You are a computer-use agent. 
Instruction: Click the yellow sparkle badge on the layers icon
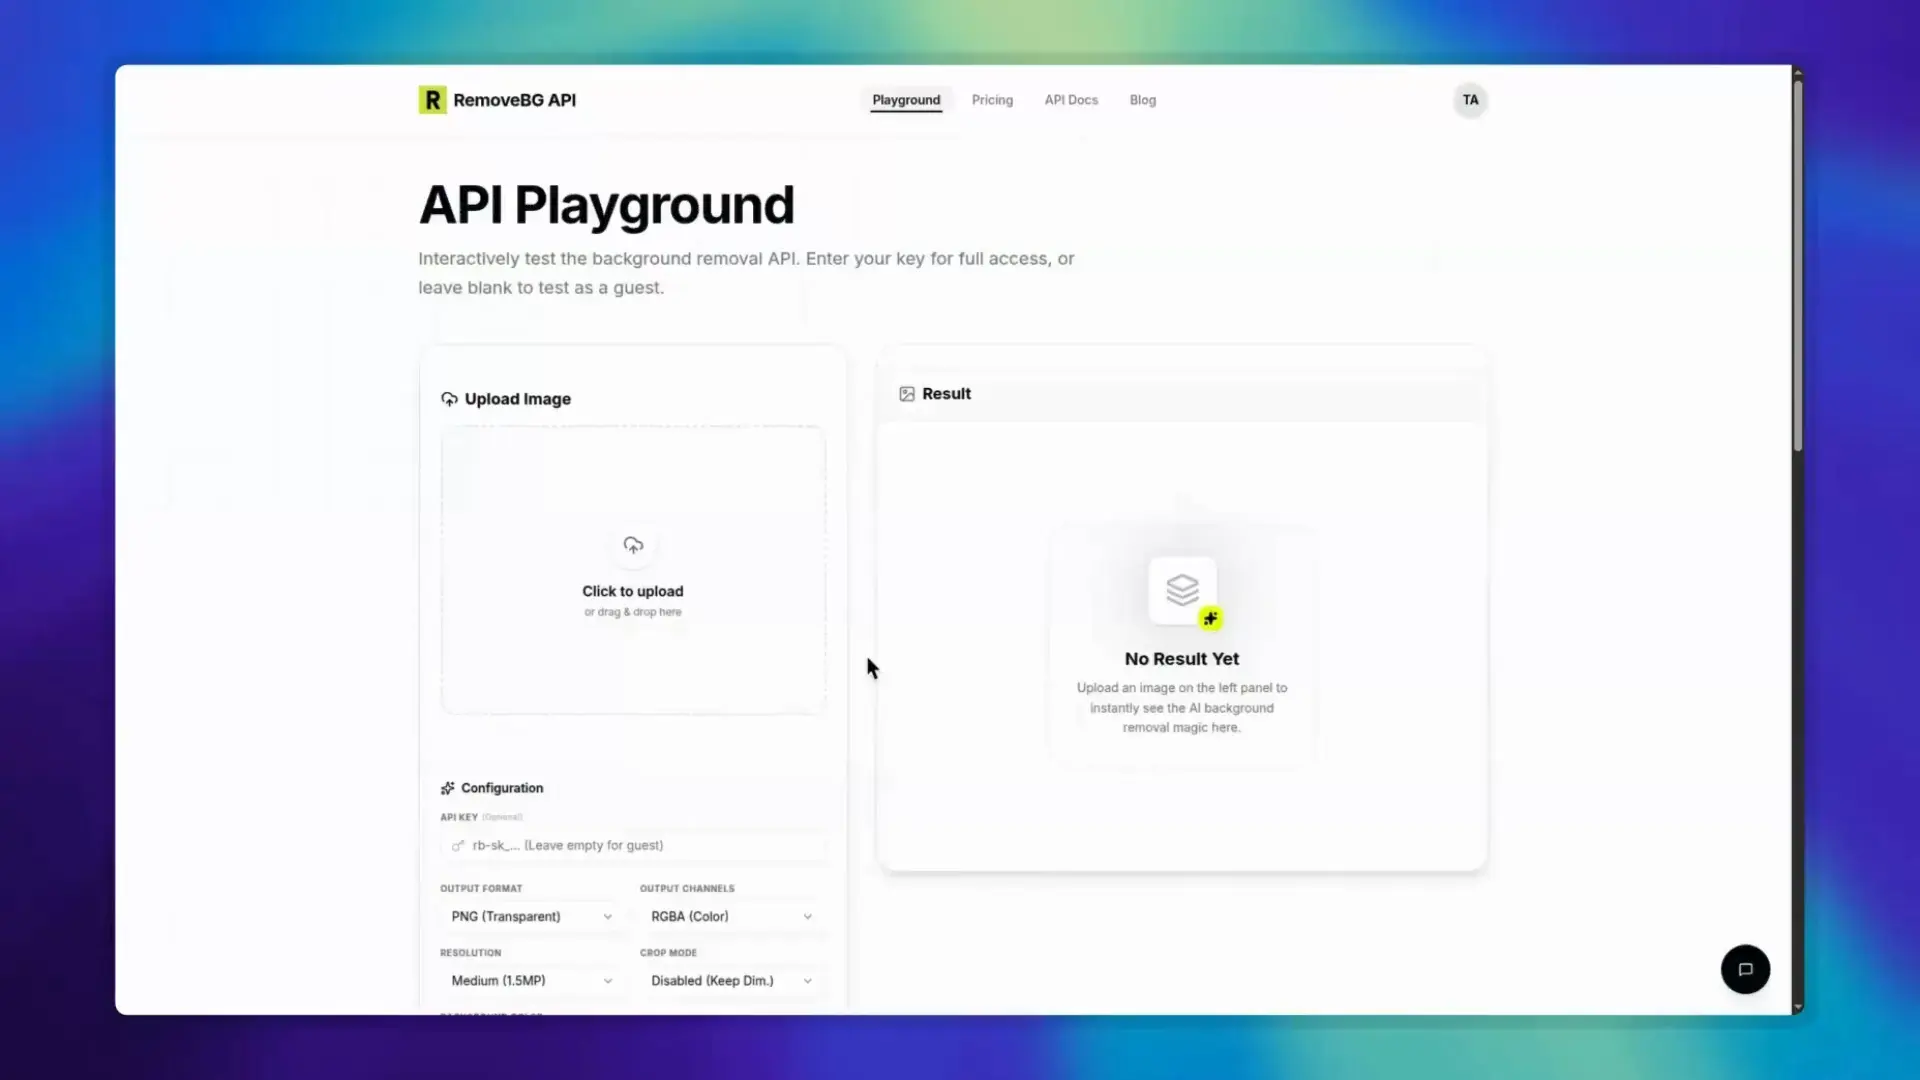[x=1211, y=618]
